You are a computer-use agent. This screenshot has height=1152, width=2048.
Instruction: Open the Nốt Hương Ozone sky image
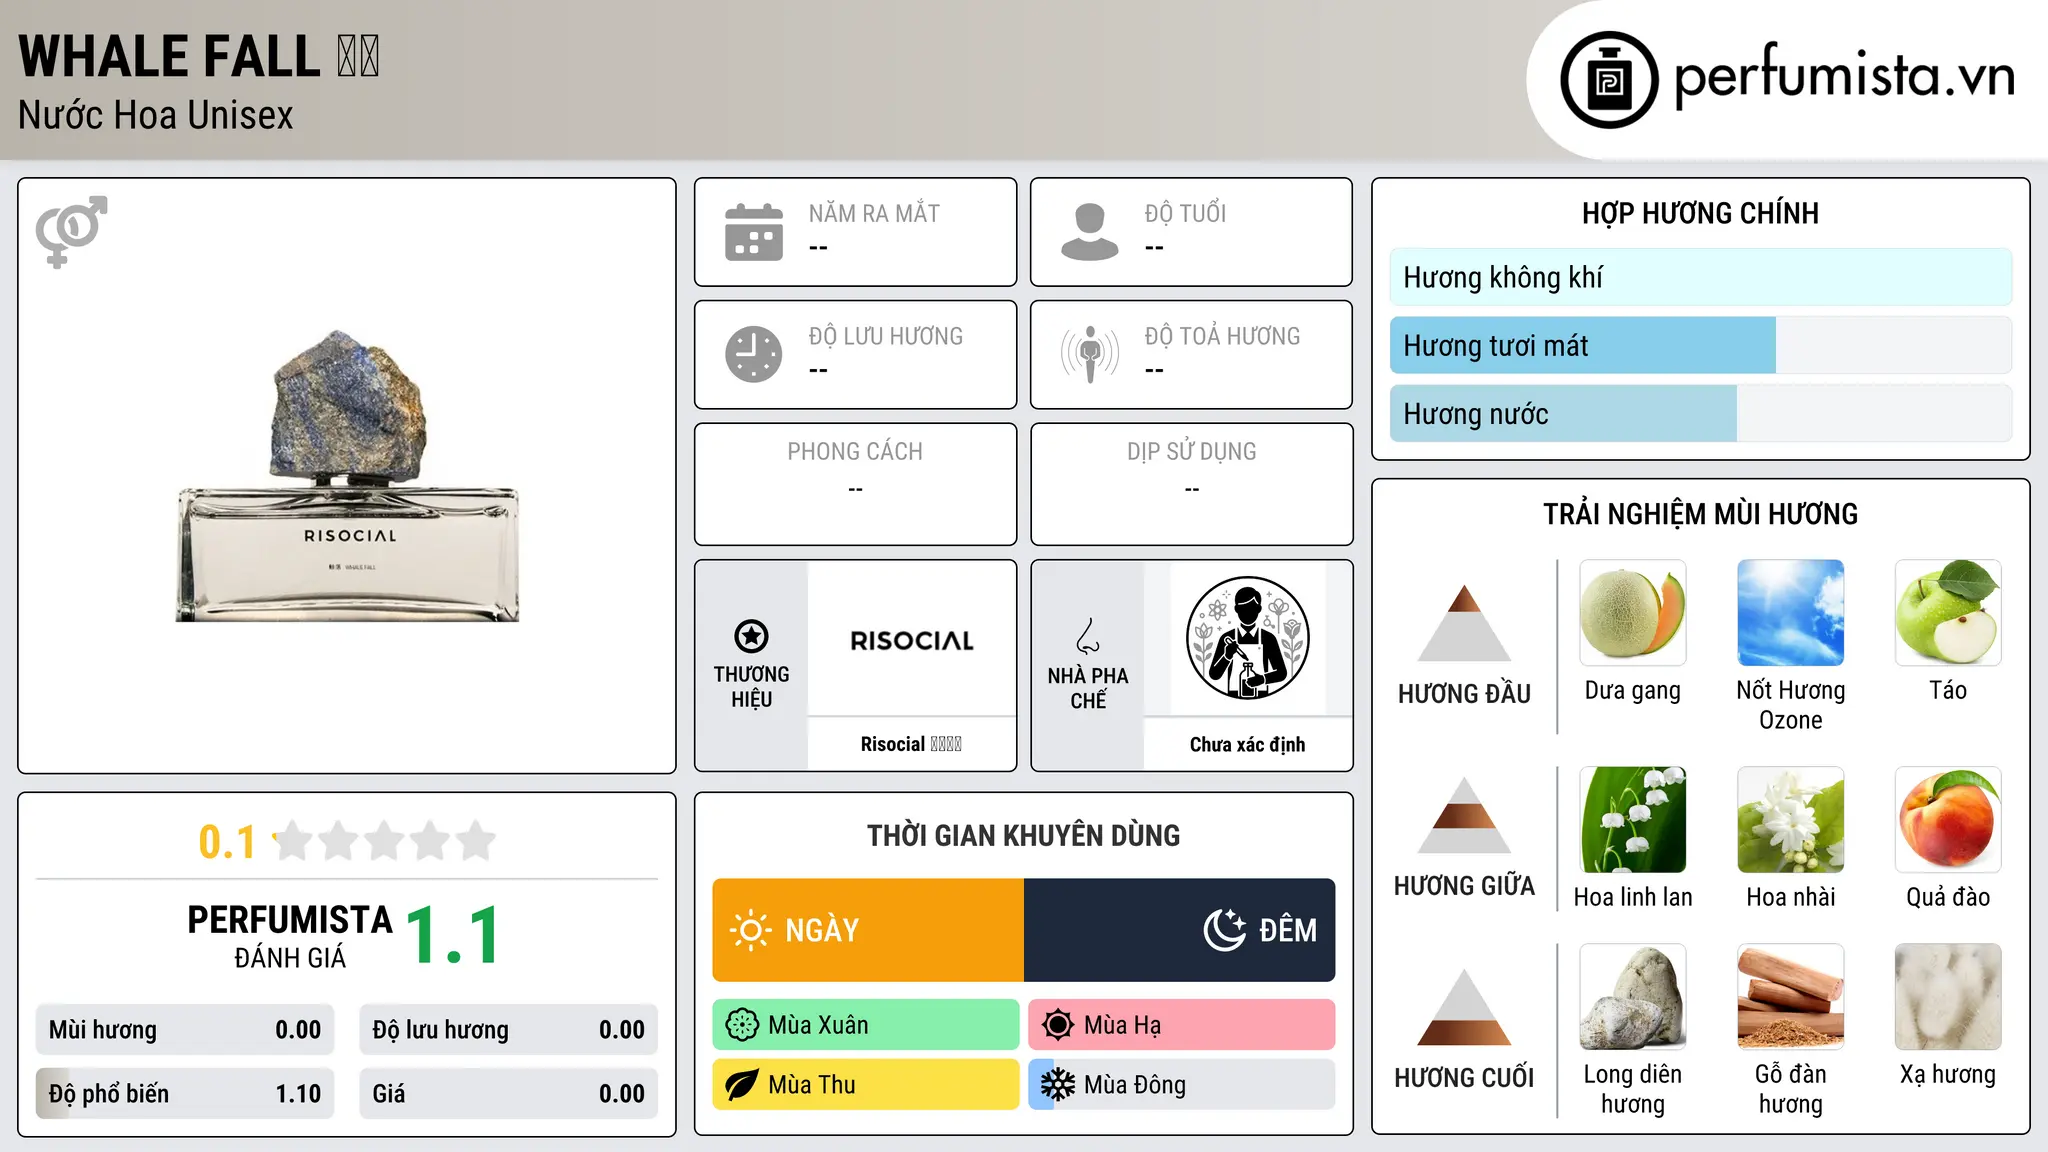tap(1791, 613)
